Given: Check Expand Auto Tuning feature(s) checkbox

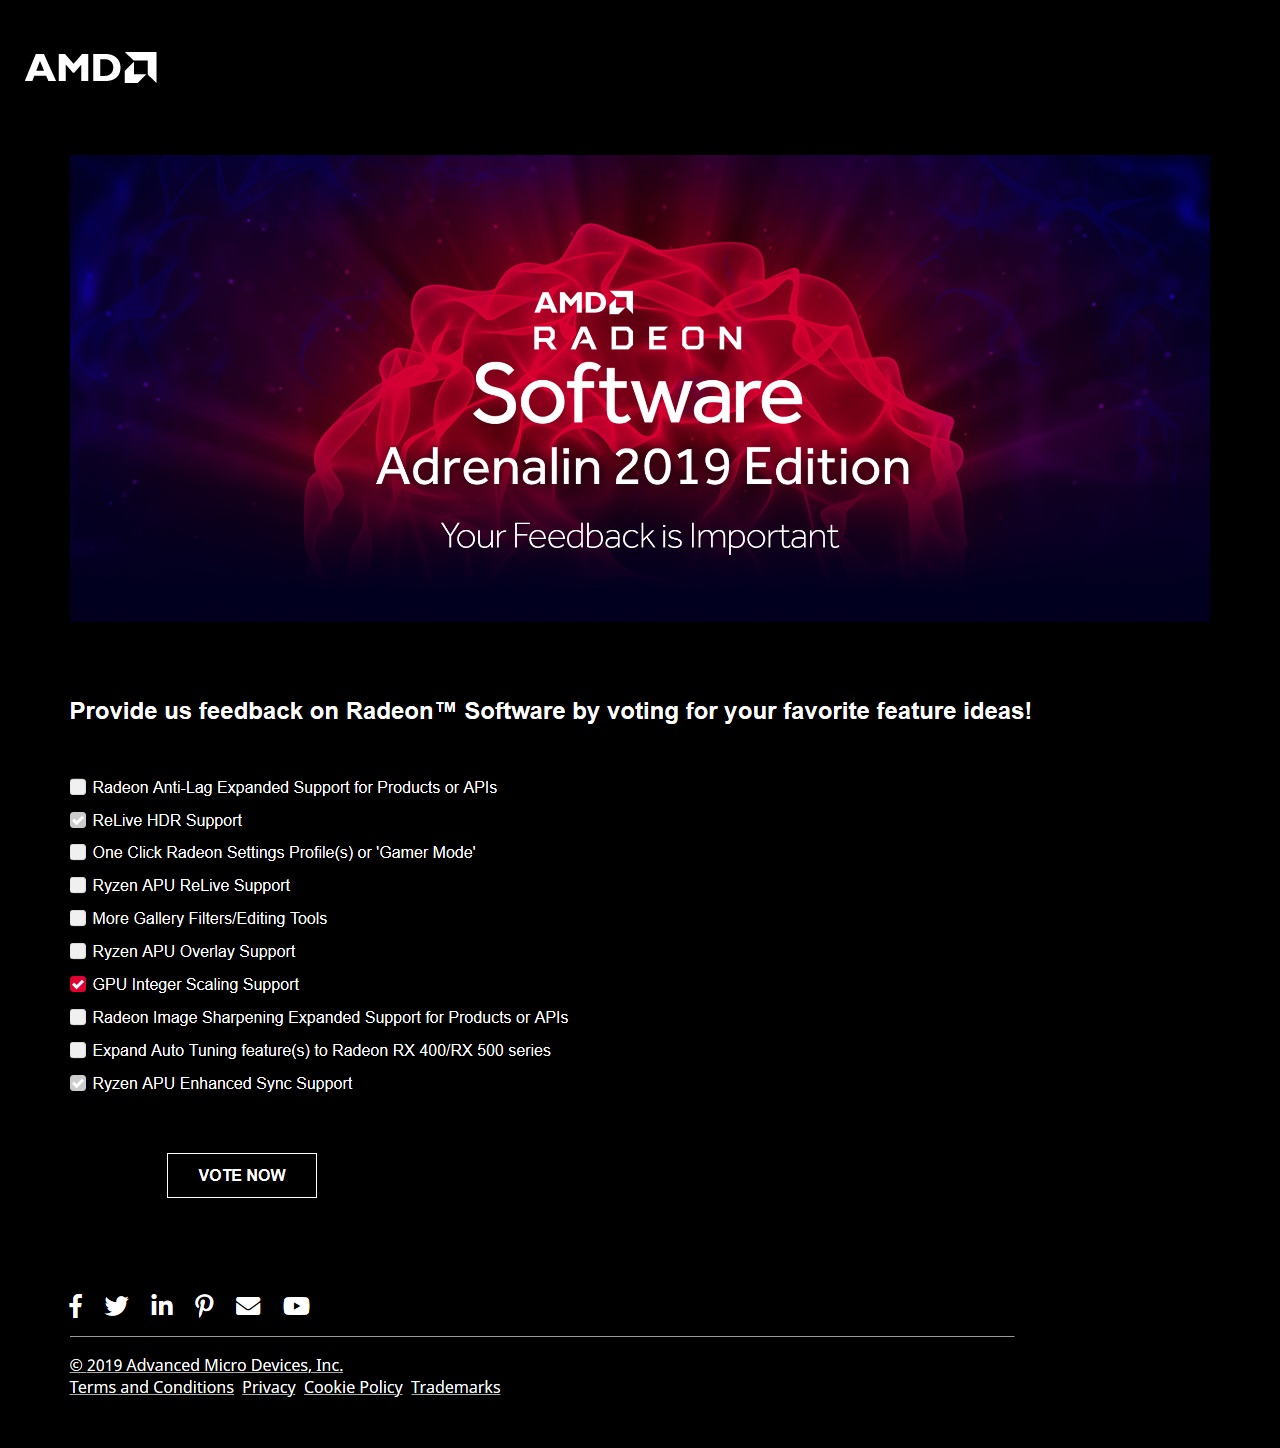Looking at the screenshot, I should [x=78, y=1050].
